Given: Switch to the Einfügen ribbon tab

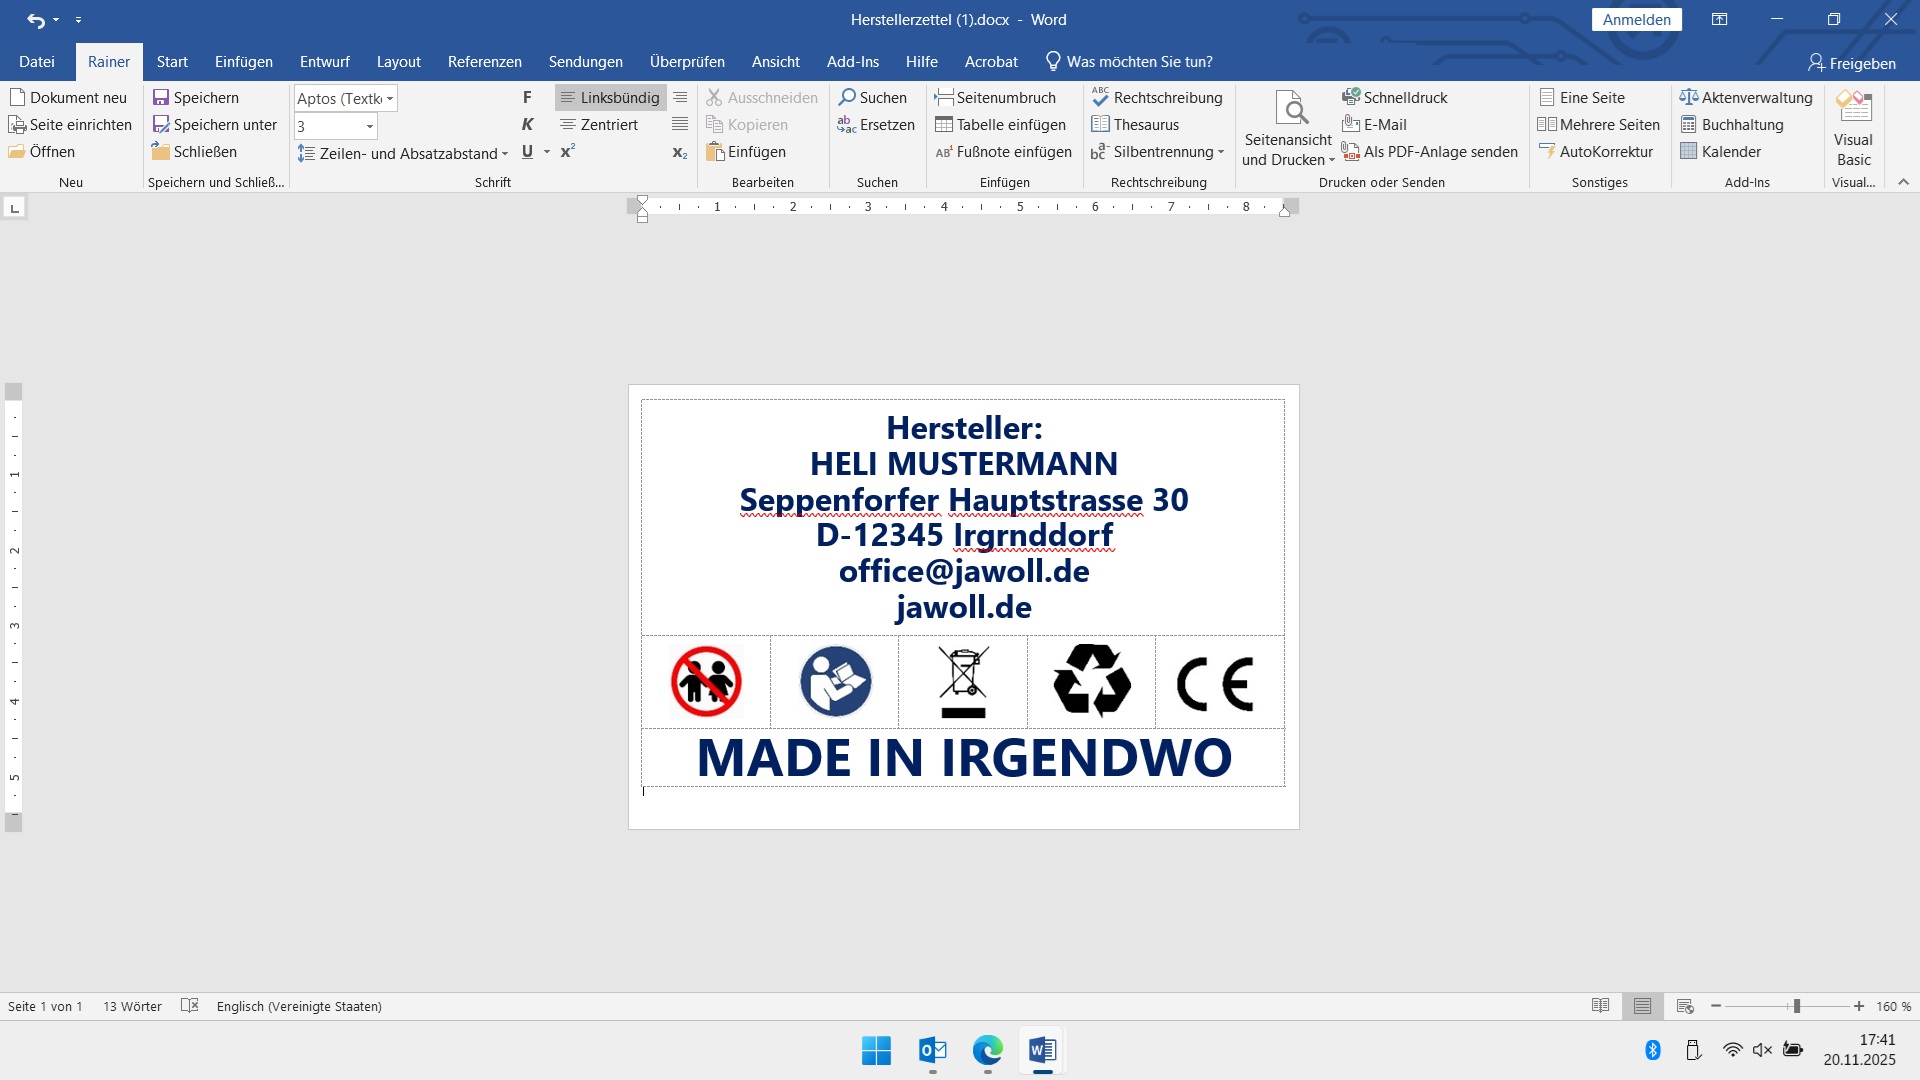Looking at the screenshot, I should 243,62.
